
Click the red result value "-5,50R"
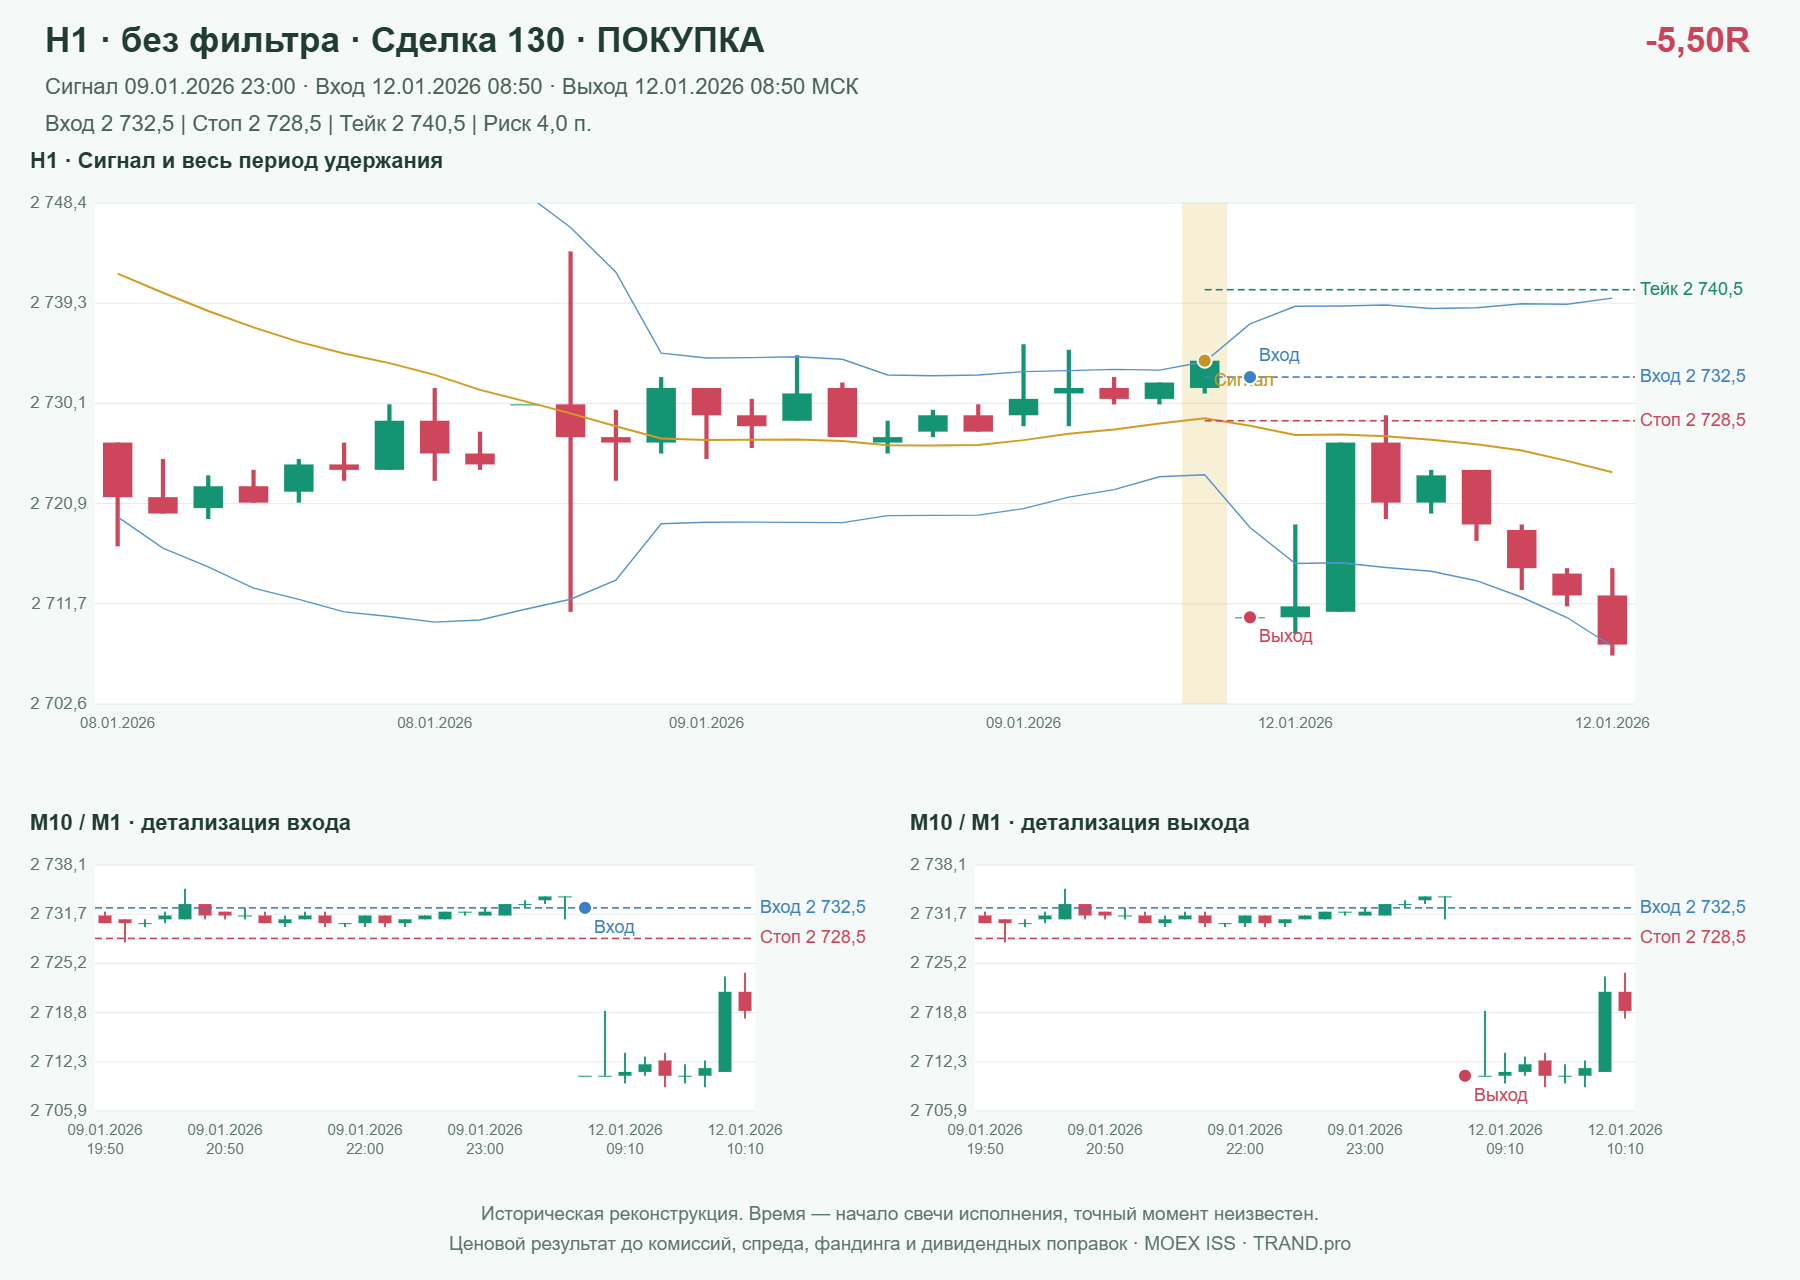click(x=1697, y=40)
